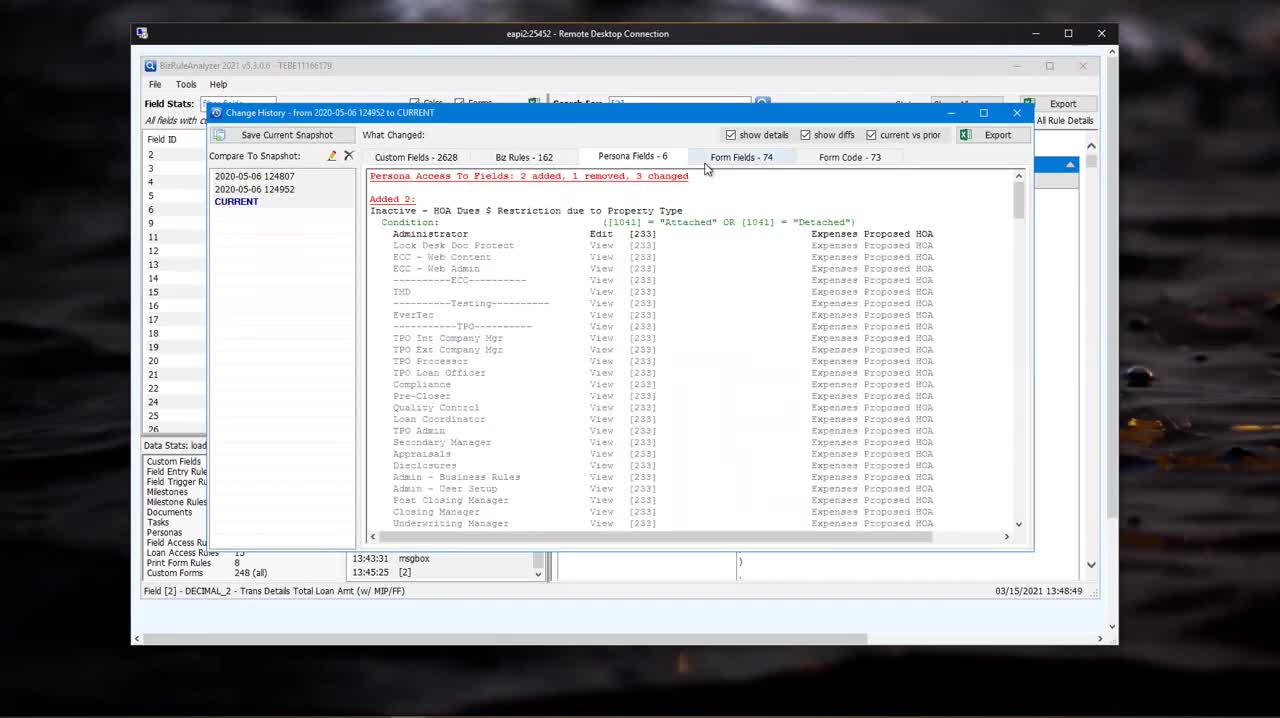Select snapshot 2020-05-06 124807
The height and width of the screenshot is (718, 1280).
pyautogui.click(x=254, y=177)
